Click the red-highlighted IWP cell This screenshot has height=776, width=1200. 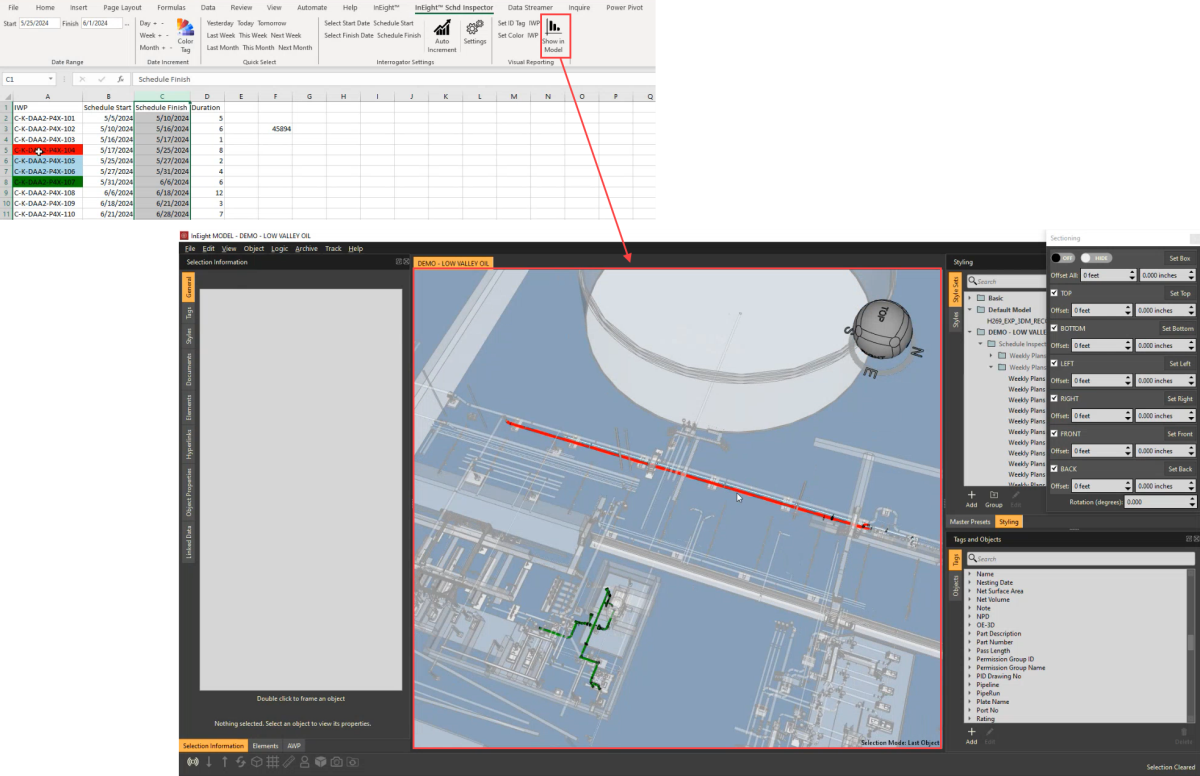[x=47, y=150]
